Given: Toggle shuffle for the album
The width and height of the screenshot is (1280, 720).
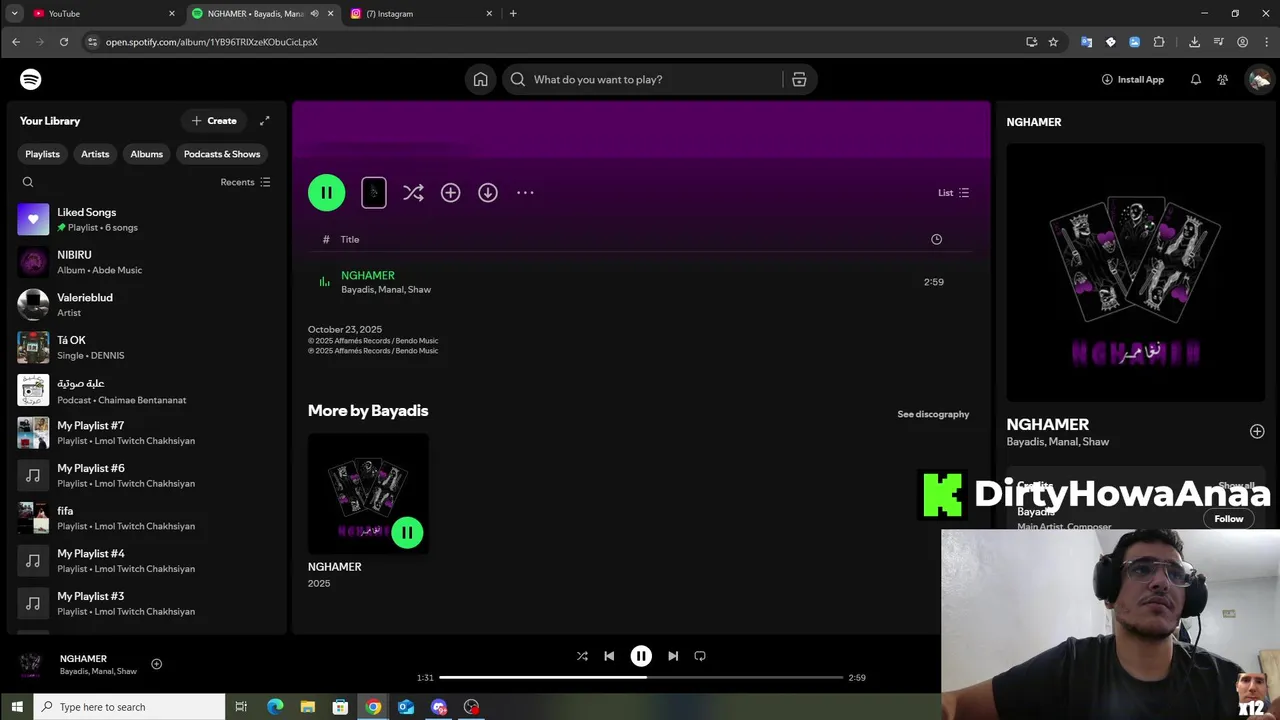Looking at the screenshot, I should pos(413,193).
